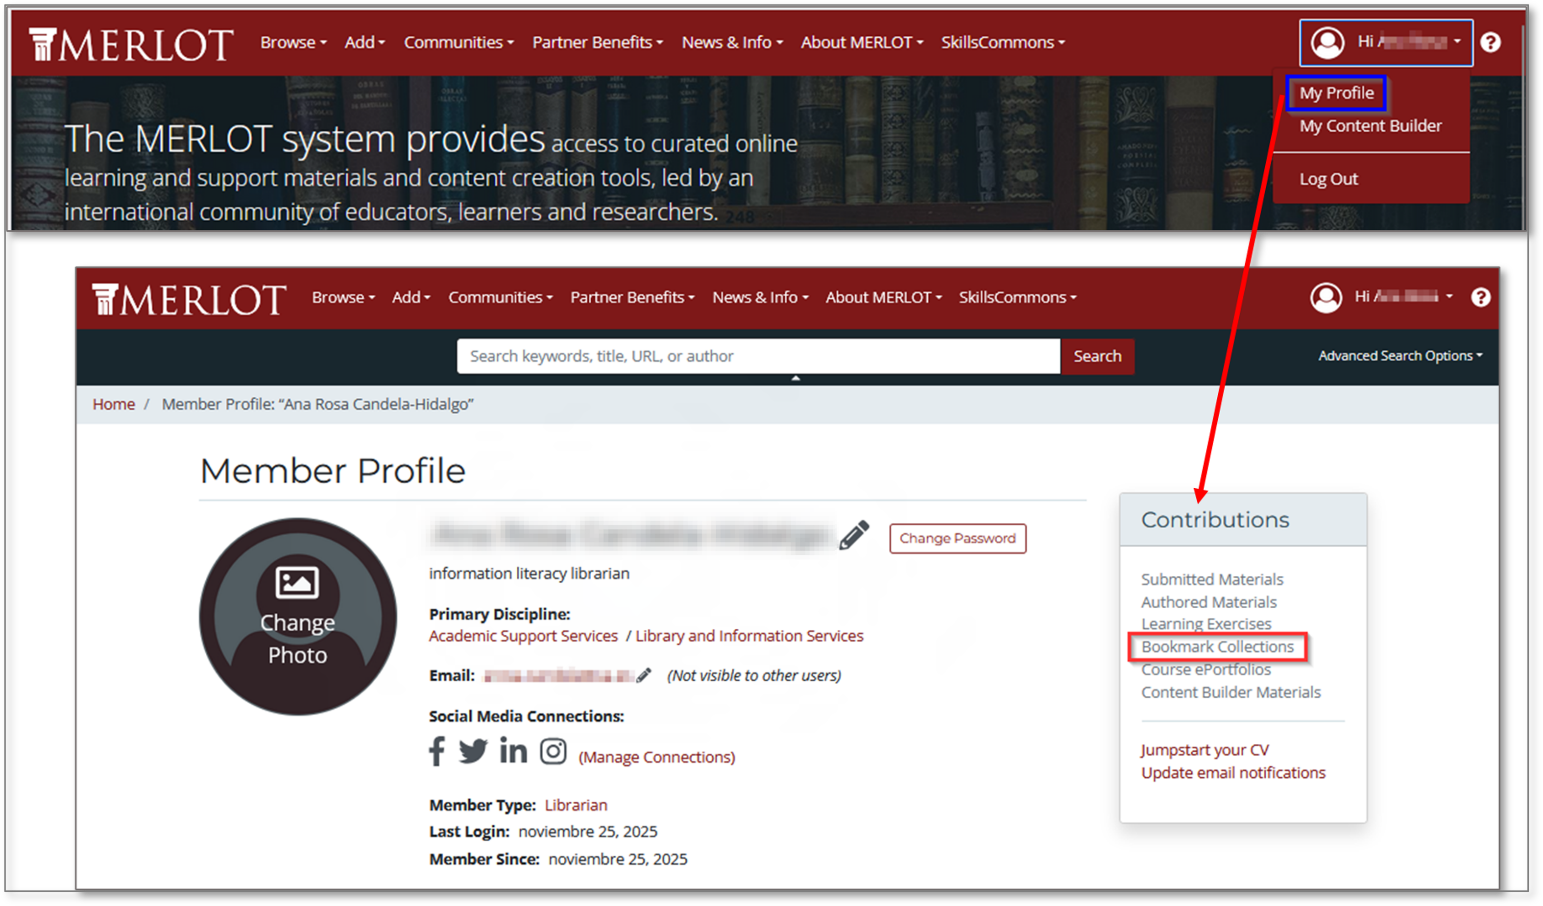Click the help question mark in top banner

[x=1490, y=42]
